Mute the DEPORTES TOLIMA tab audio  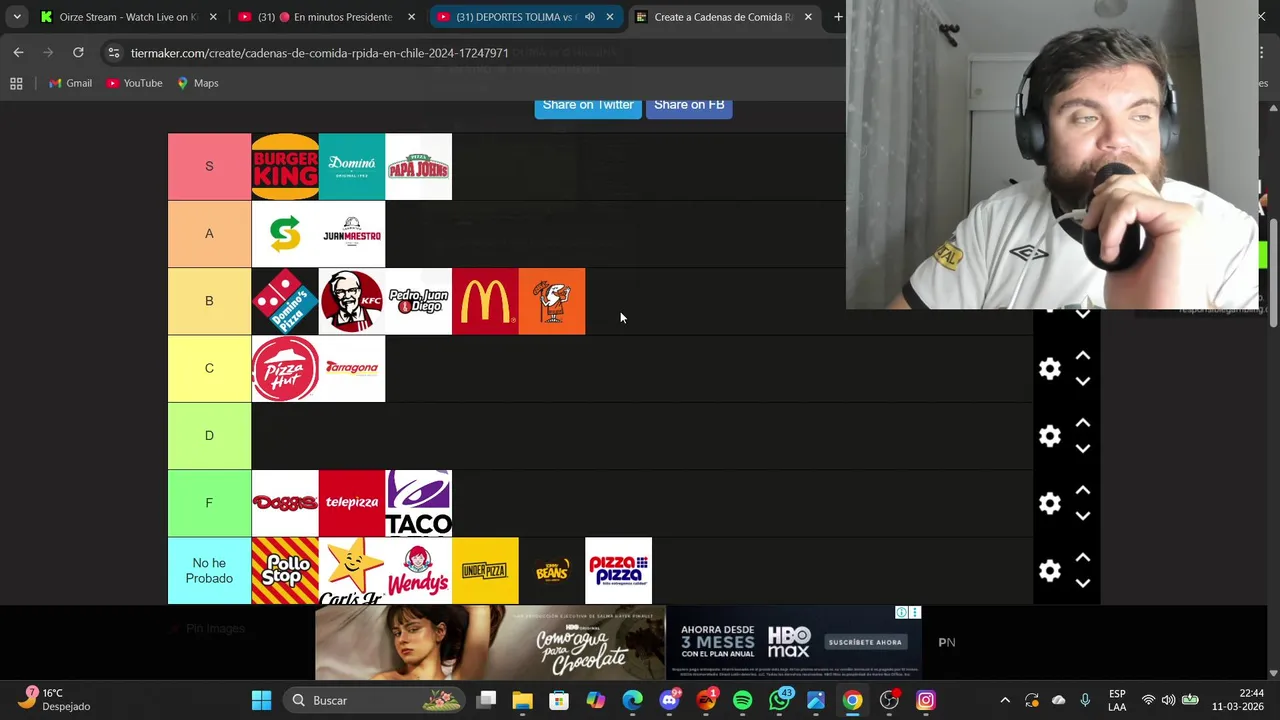(x=590, y=17)
